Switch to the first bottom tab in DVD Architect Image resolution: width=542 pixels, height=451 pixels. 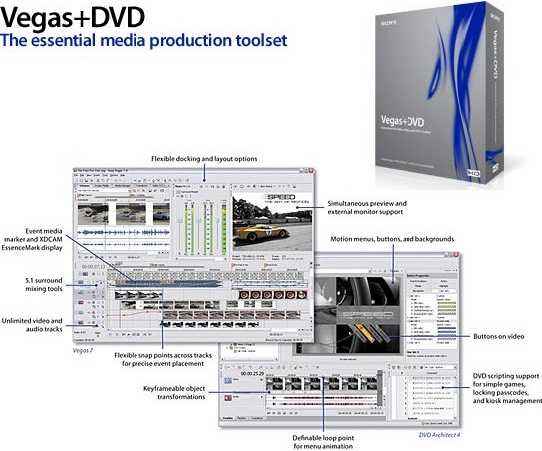[227, 418]
